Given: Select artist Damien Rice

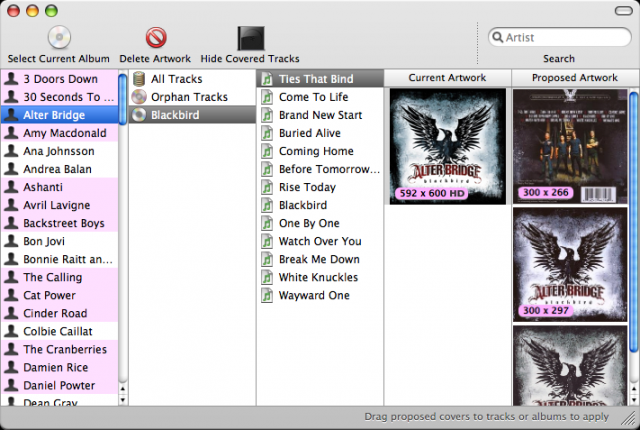Looking at the screenshot, I should (x=60, y=367).
